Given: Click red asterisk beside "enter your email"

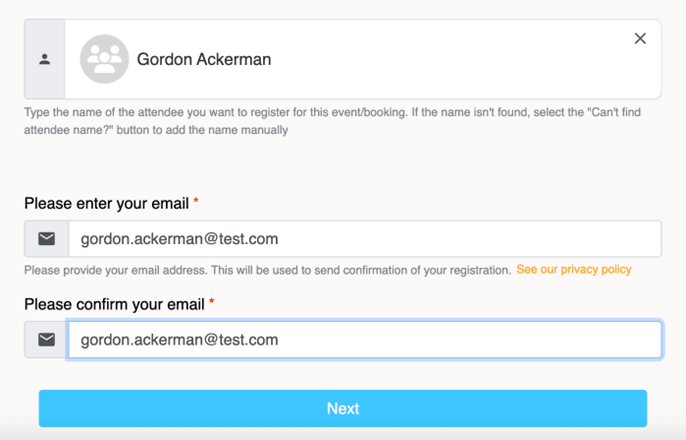Looking at the screenshot, I should pos(196,203).
